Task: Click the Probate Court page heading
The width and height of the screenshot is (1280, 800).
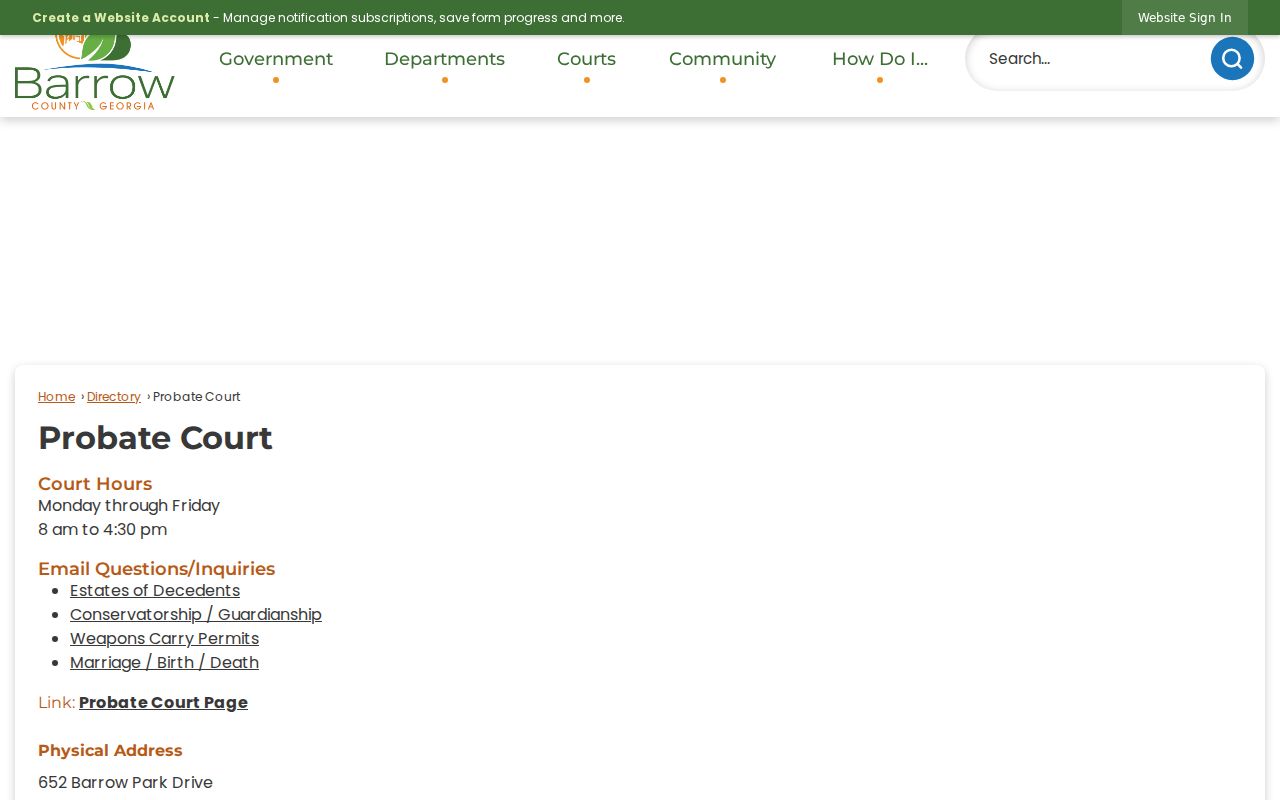Action: pos(155,438)
